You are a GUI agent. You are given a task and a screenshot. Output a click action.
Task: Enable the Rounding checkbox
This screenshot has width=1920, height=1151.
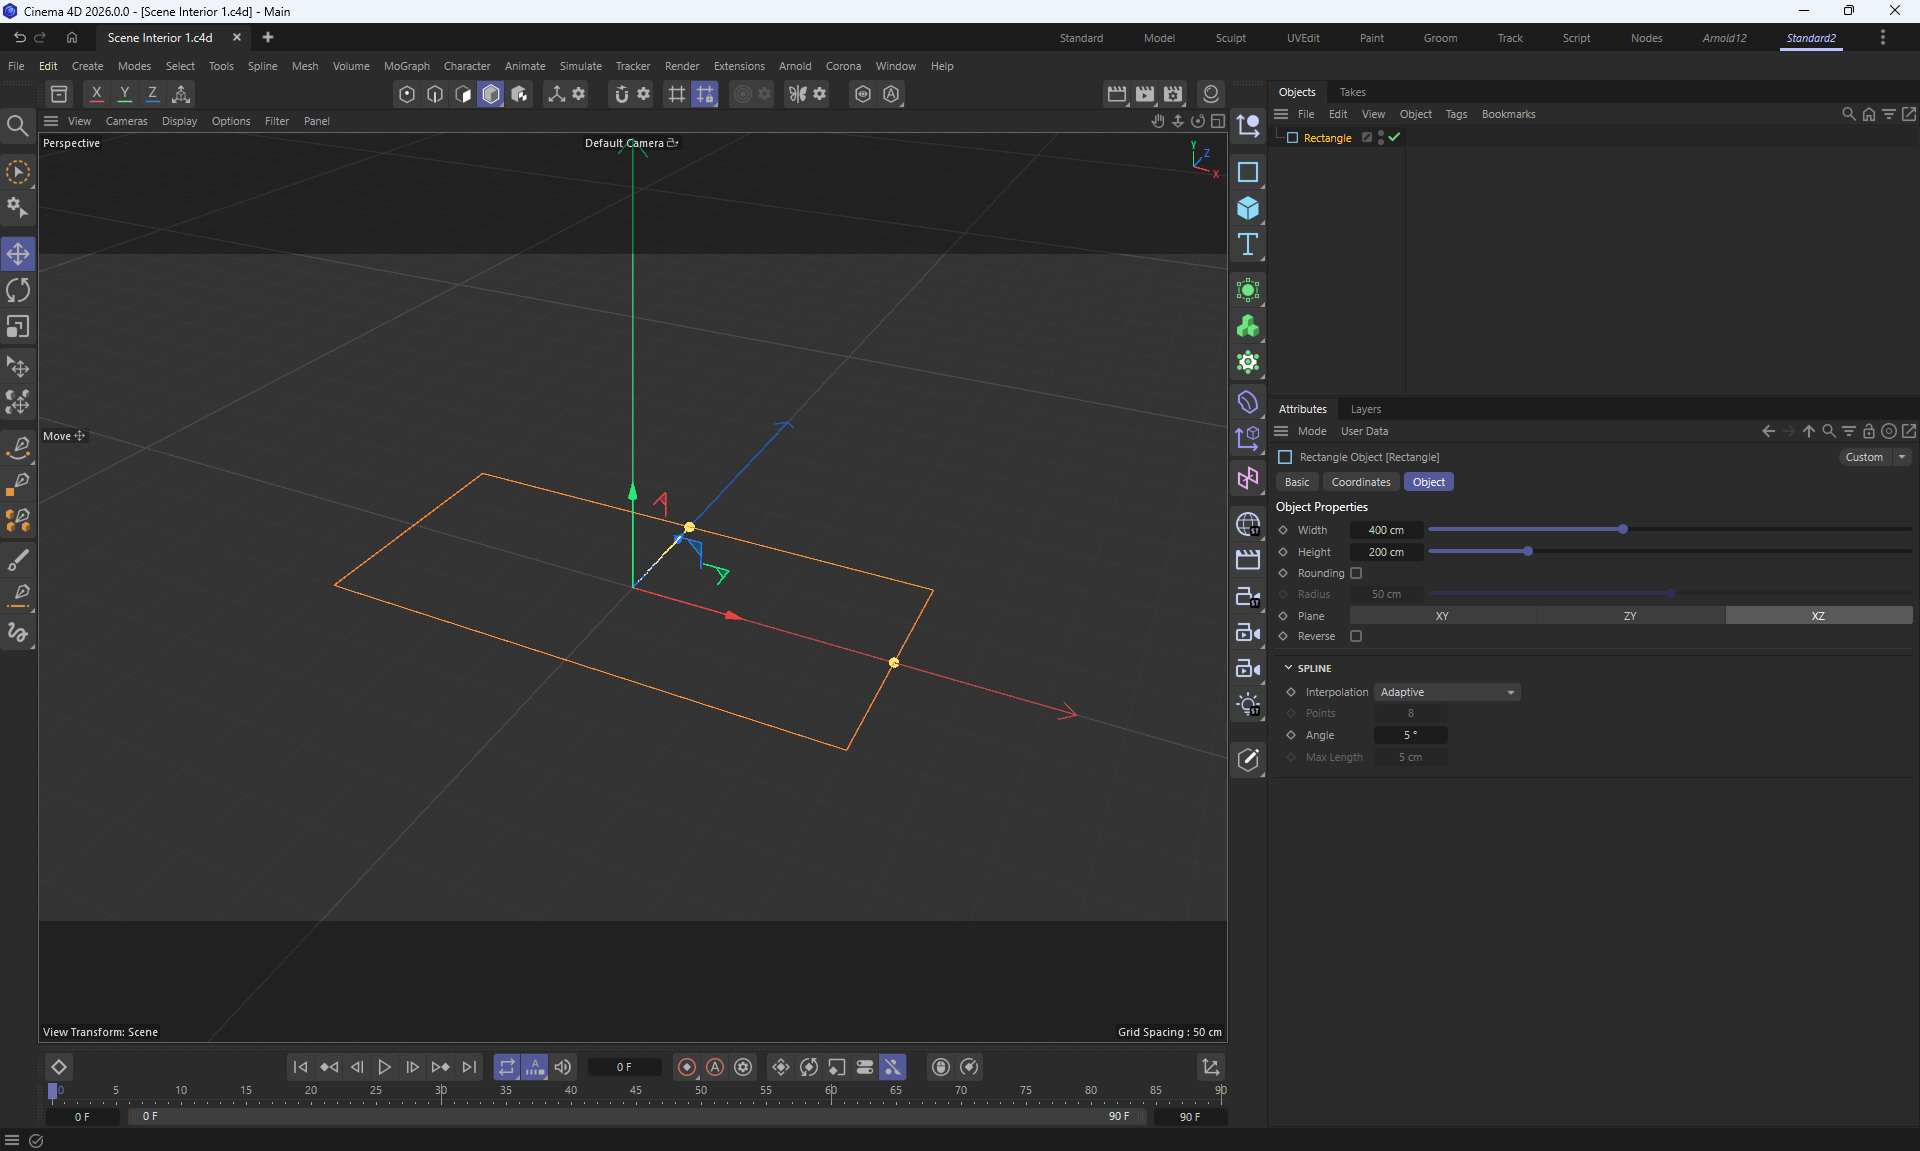[1356, 573]
